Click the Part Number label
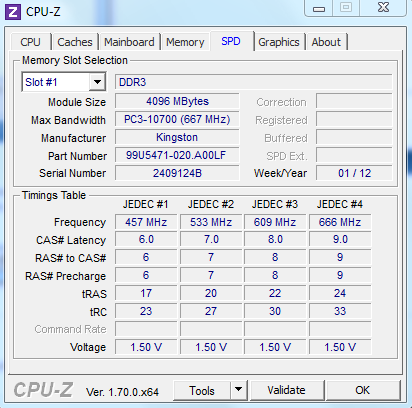Viewport: 412px width, 408px height. click(x=77, y=156)
